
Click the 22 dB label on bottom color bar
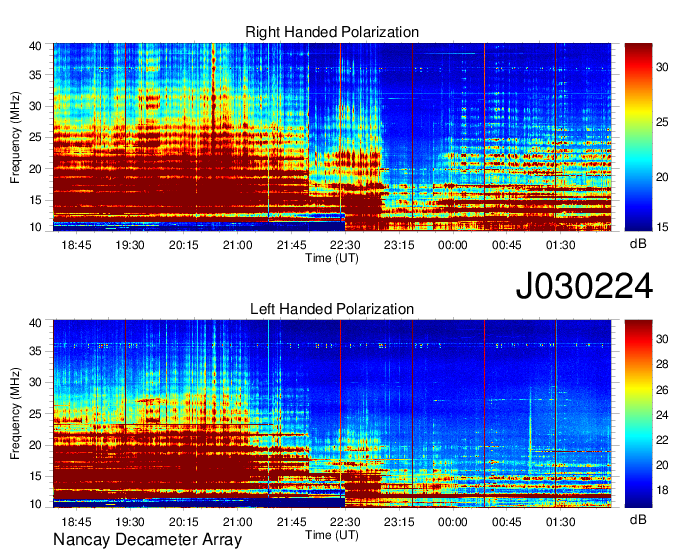(x=662, y=441)
